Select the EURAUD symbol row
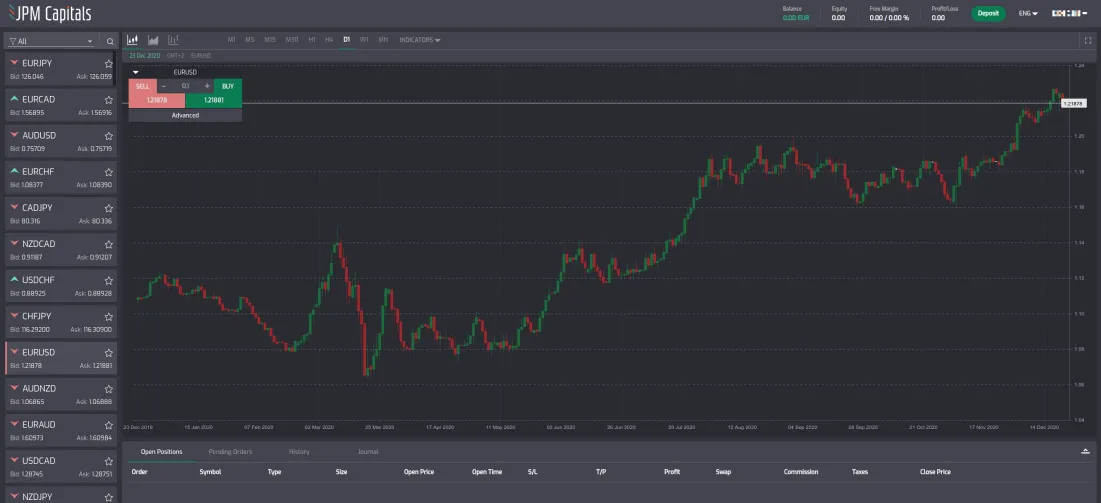1101x503 pixels. pos(60,431)
